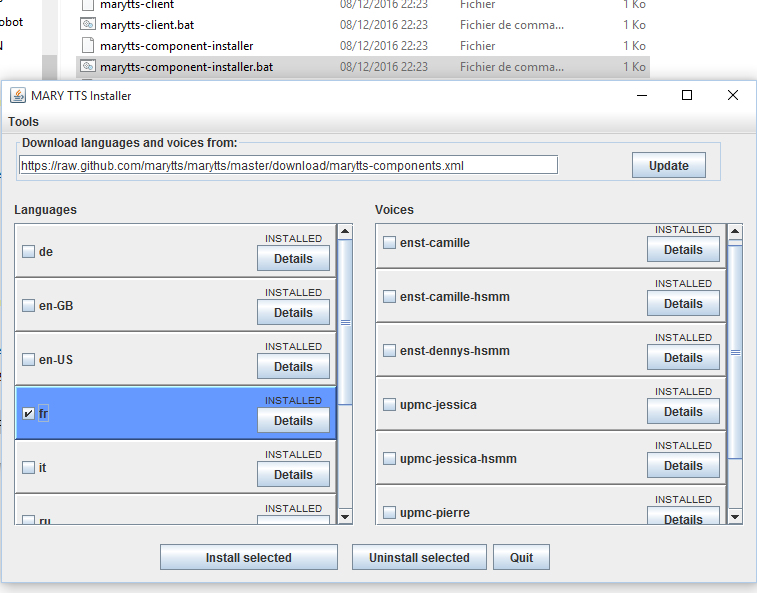The height and width of the screenshot is (593, 757).
Task: Open Details for the it language
Action: [293, 475]
